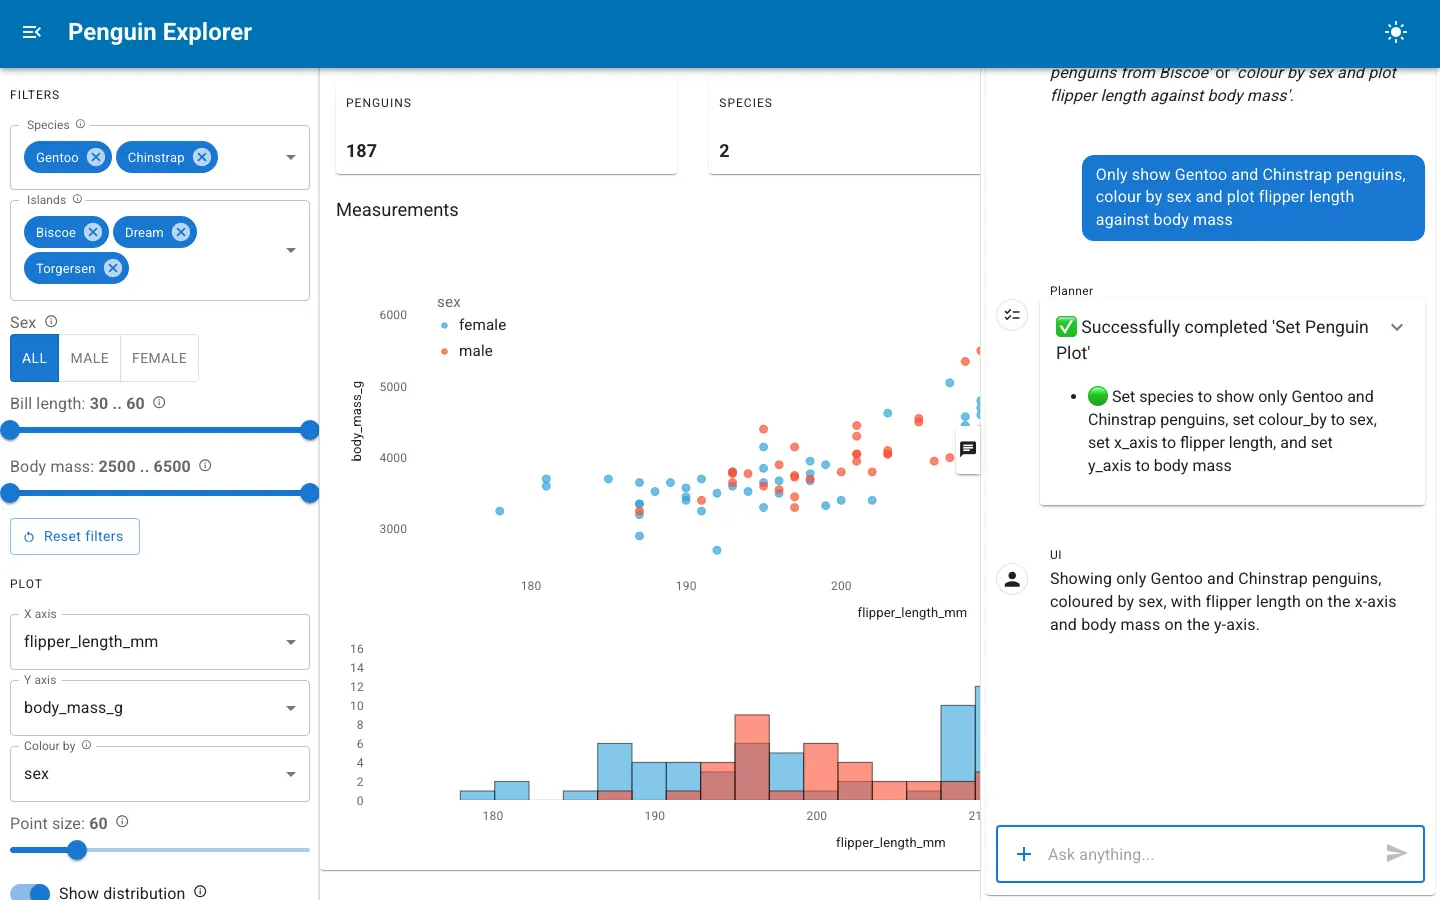Open the Species info icon
Viewport: 1440px width, 900px height.
point(81,124)
